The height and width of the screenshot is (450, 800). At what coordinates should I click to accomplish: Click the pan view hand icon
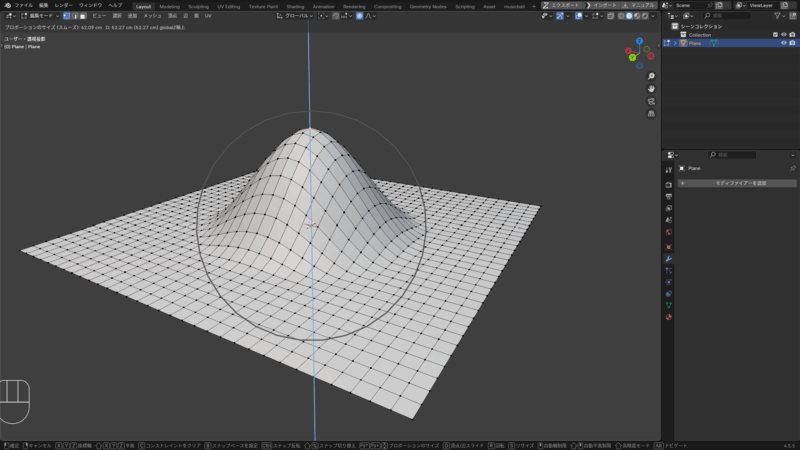(x=651, y=88)
